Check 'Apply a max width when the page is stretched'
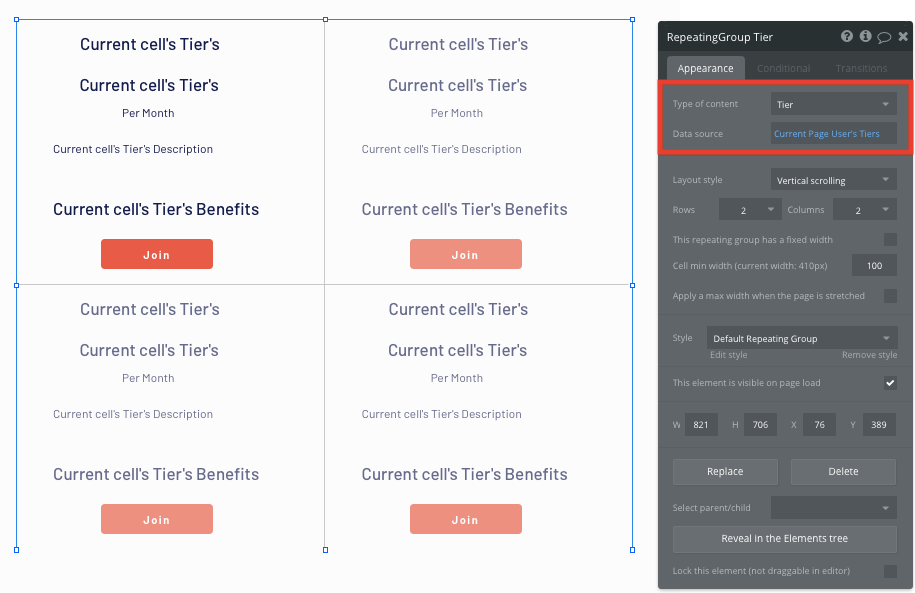 pyautogui.click(x=890, y=295)
